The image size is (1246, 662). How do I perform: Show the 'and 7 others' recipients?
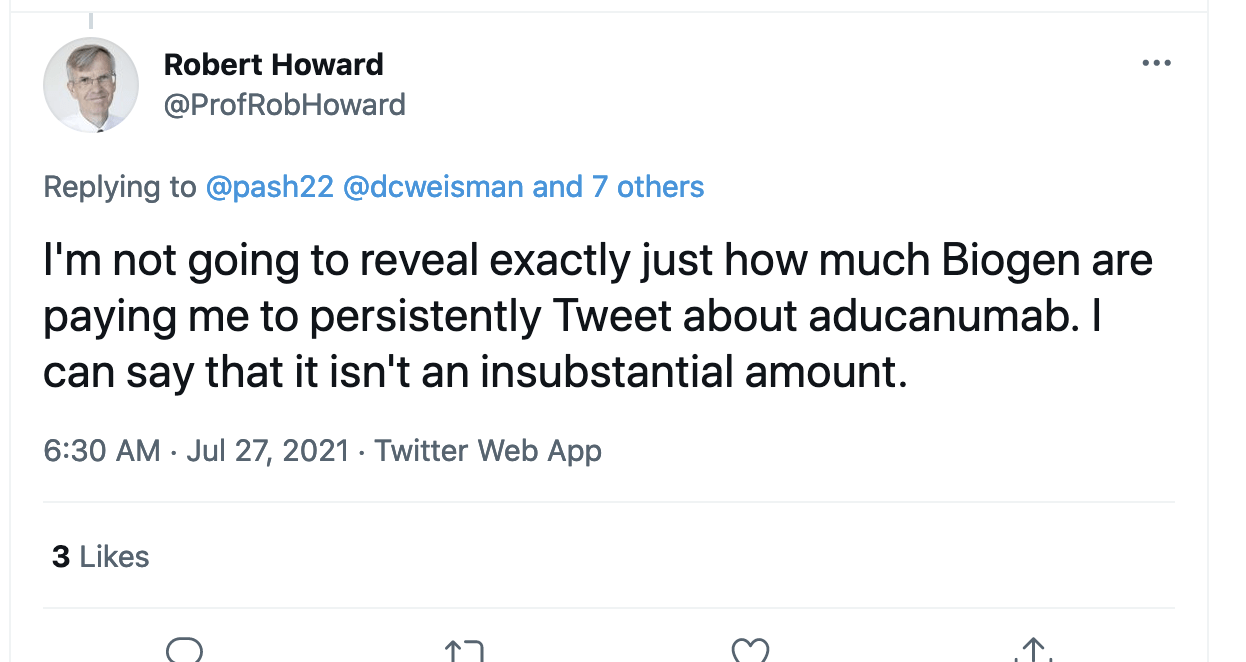pos(618,187)
